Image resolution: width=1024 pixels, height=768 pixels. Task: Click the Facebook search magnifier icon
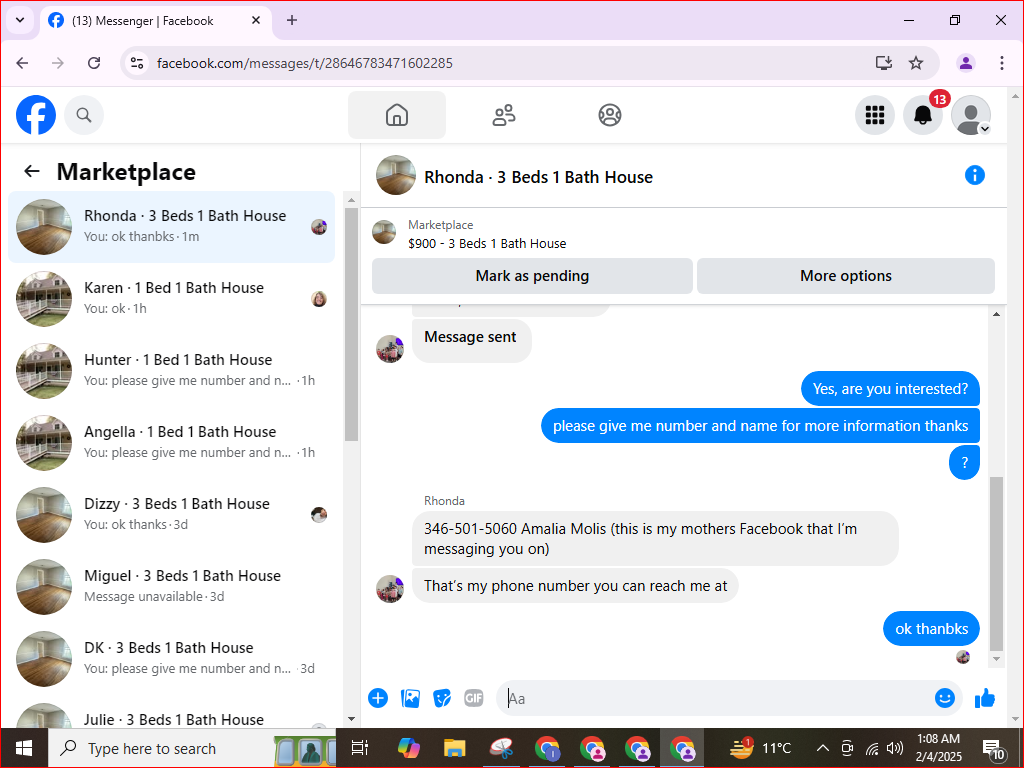(84, 115)
